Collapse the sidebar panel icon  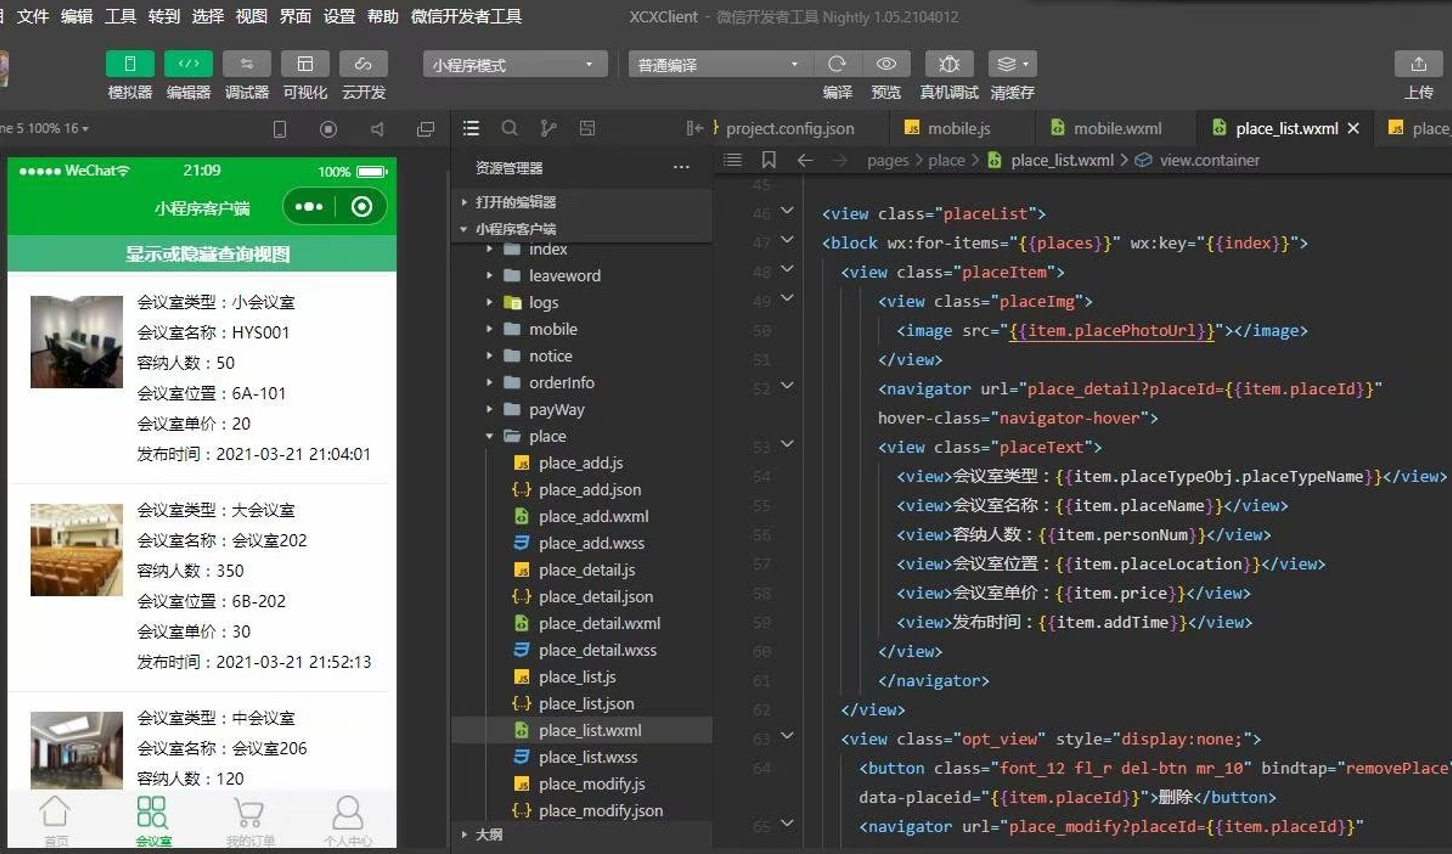[694, 128]
